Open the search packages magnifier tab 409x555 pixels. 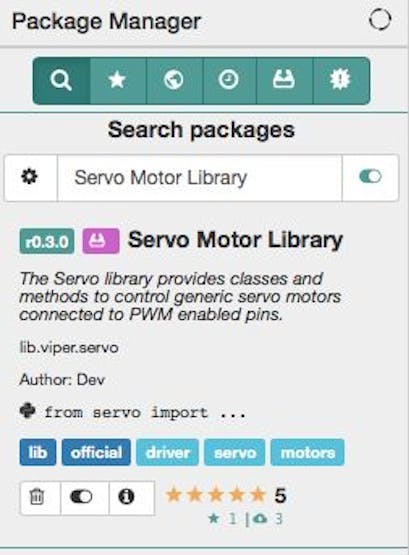[61, 81]
